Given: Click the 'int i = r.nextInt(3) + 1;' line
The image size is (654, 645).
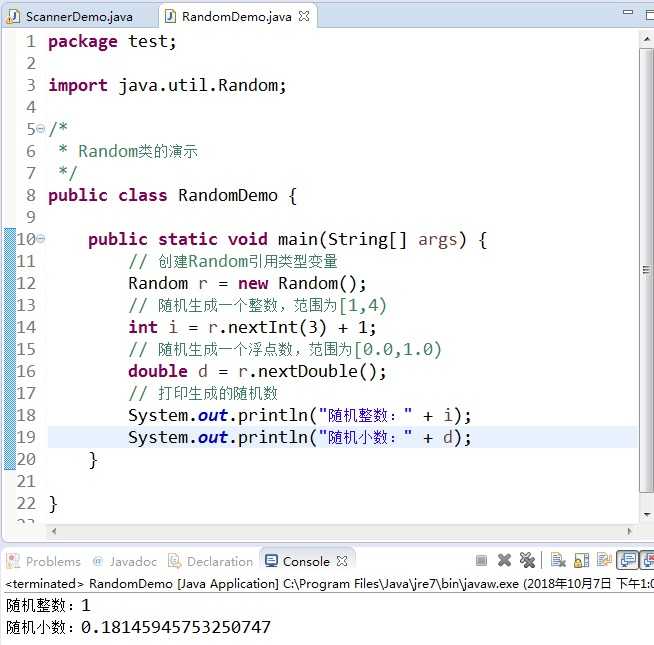Looking at the screenshot, I should click(252, 327).
